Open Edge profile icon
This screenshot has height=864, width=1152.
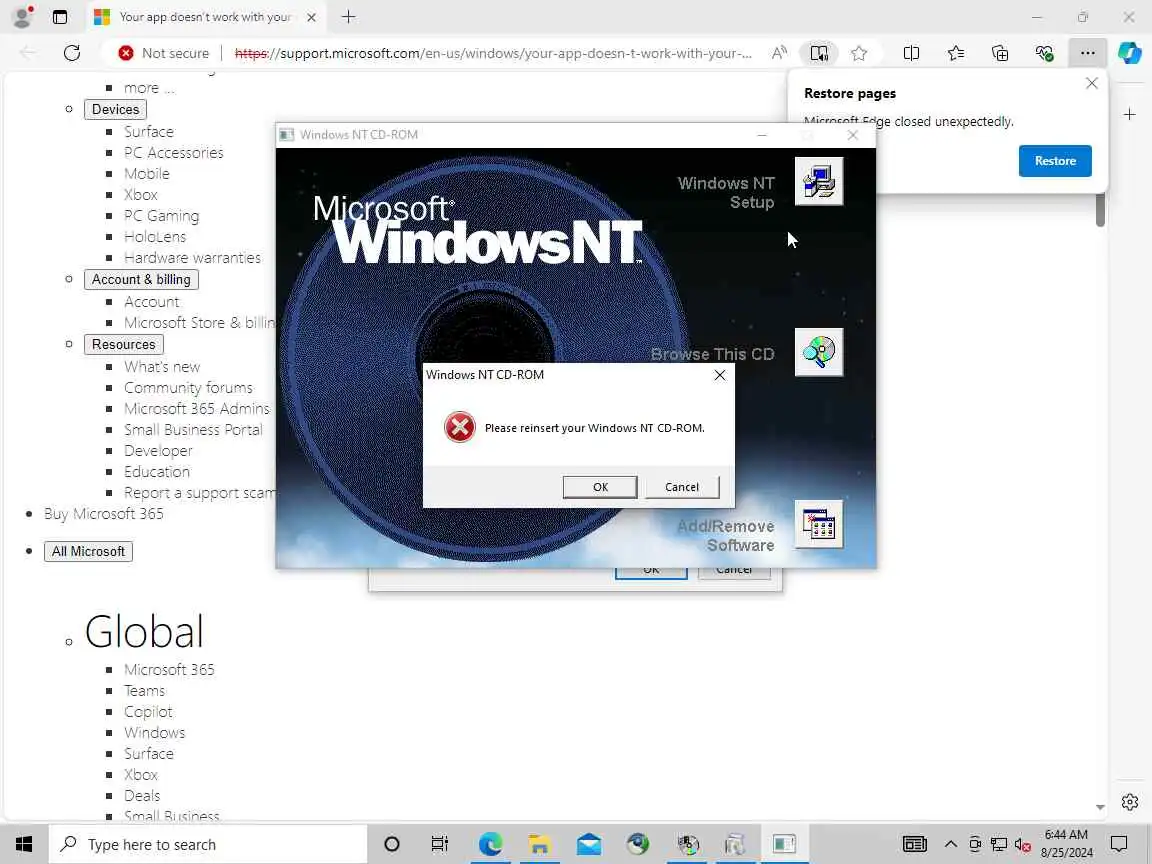23,16
